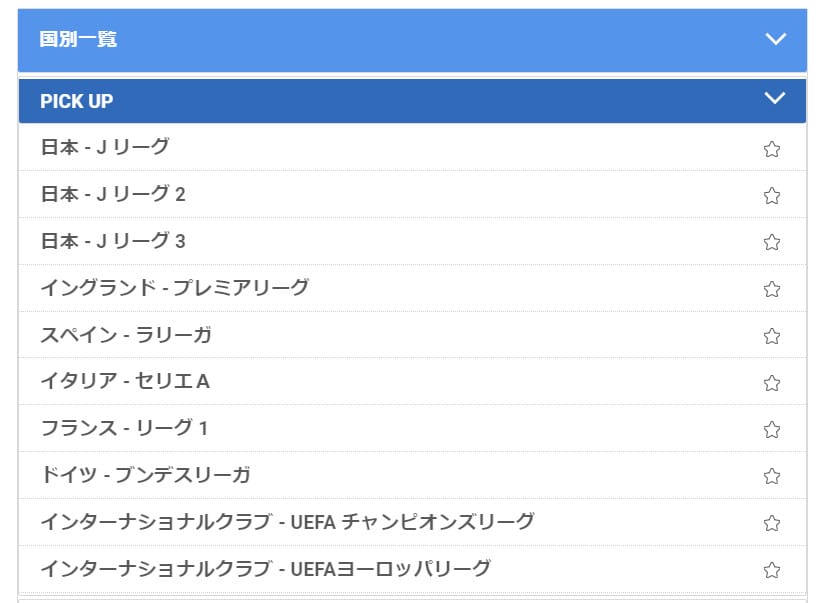Open 日本 - Jリーグ league link
The height and width of the screenshot is (603, 816).
[x=105, y=147]
